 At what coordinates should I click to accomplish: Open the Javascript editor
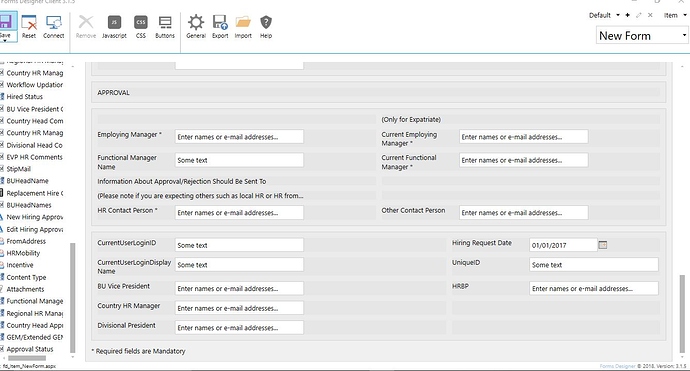pyautogui.click(x=114, y=26)
